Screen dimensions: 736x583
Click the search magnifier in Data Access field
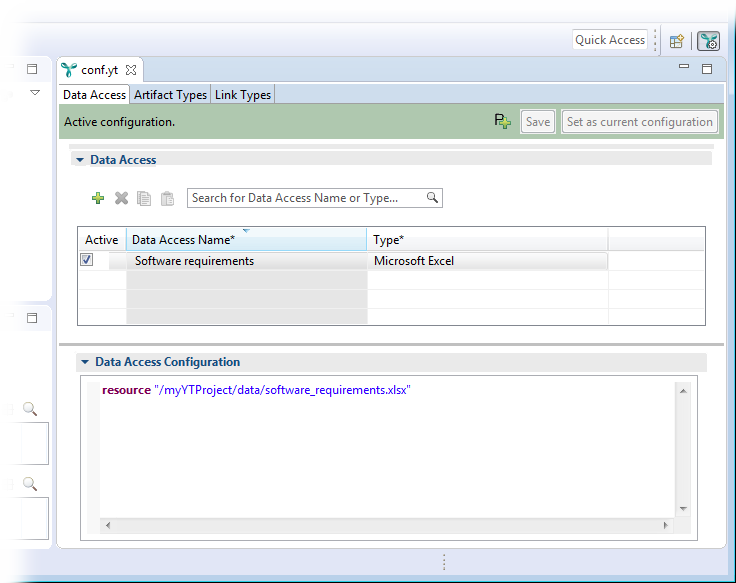pos(432,198)
